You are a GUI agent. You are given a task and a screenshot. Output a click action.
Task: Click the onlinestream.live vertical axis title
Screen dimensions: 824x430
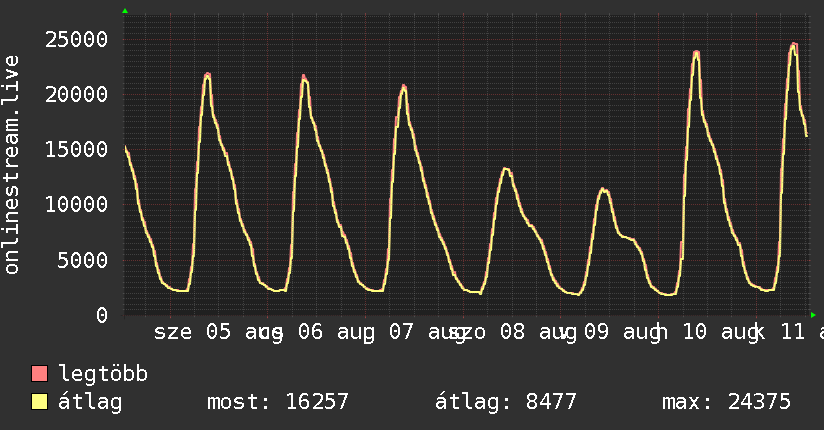[x=12, y=165]
